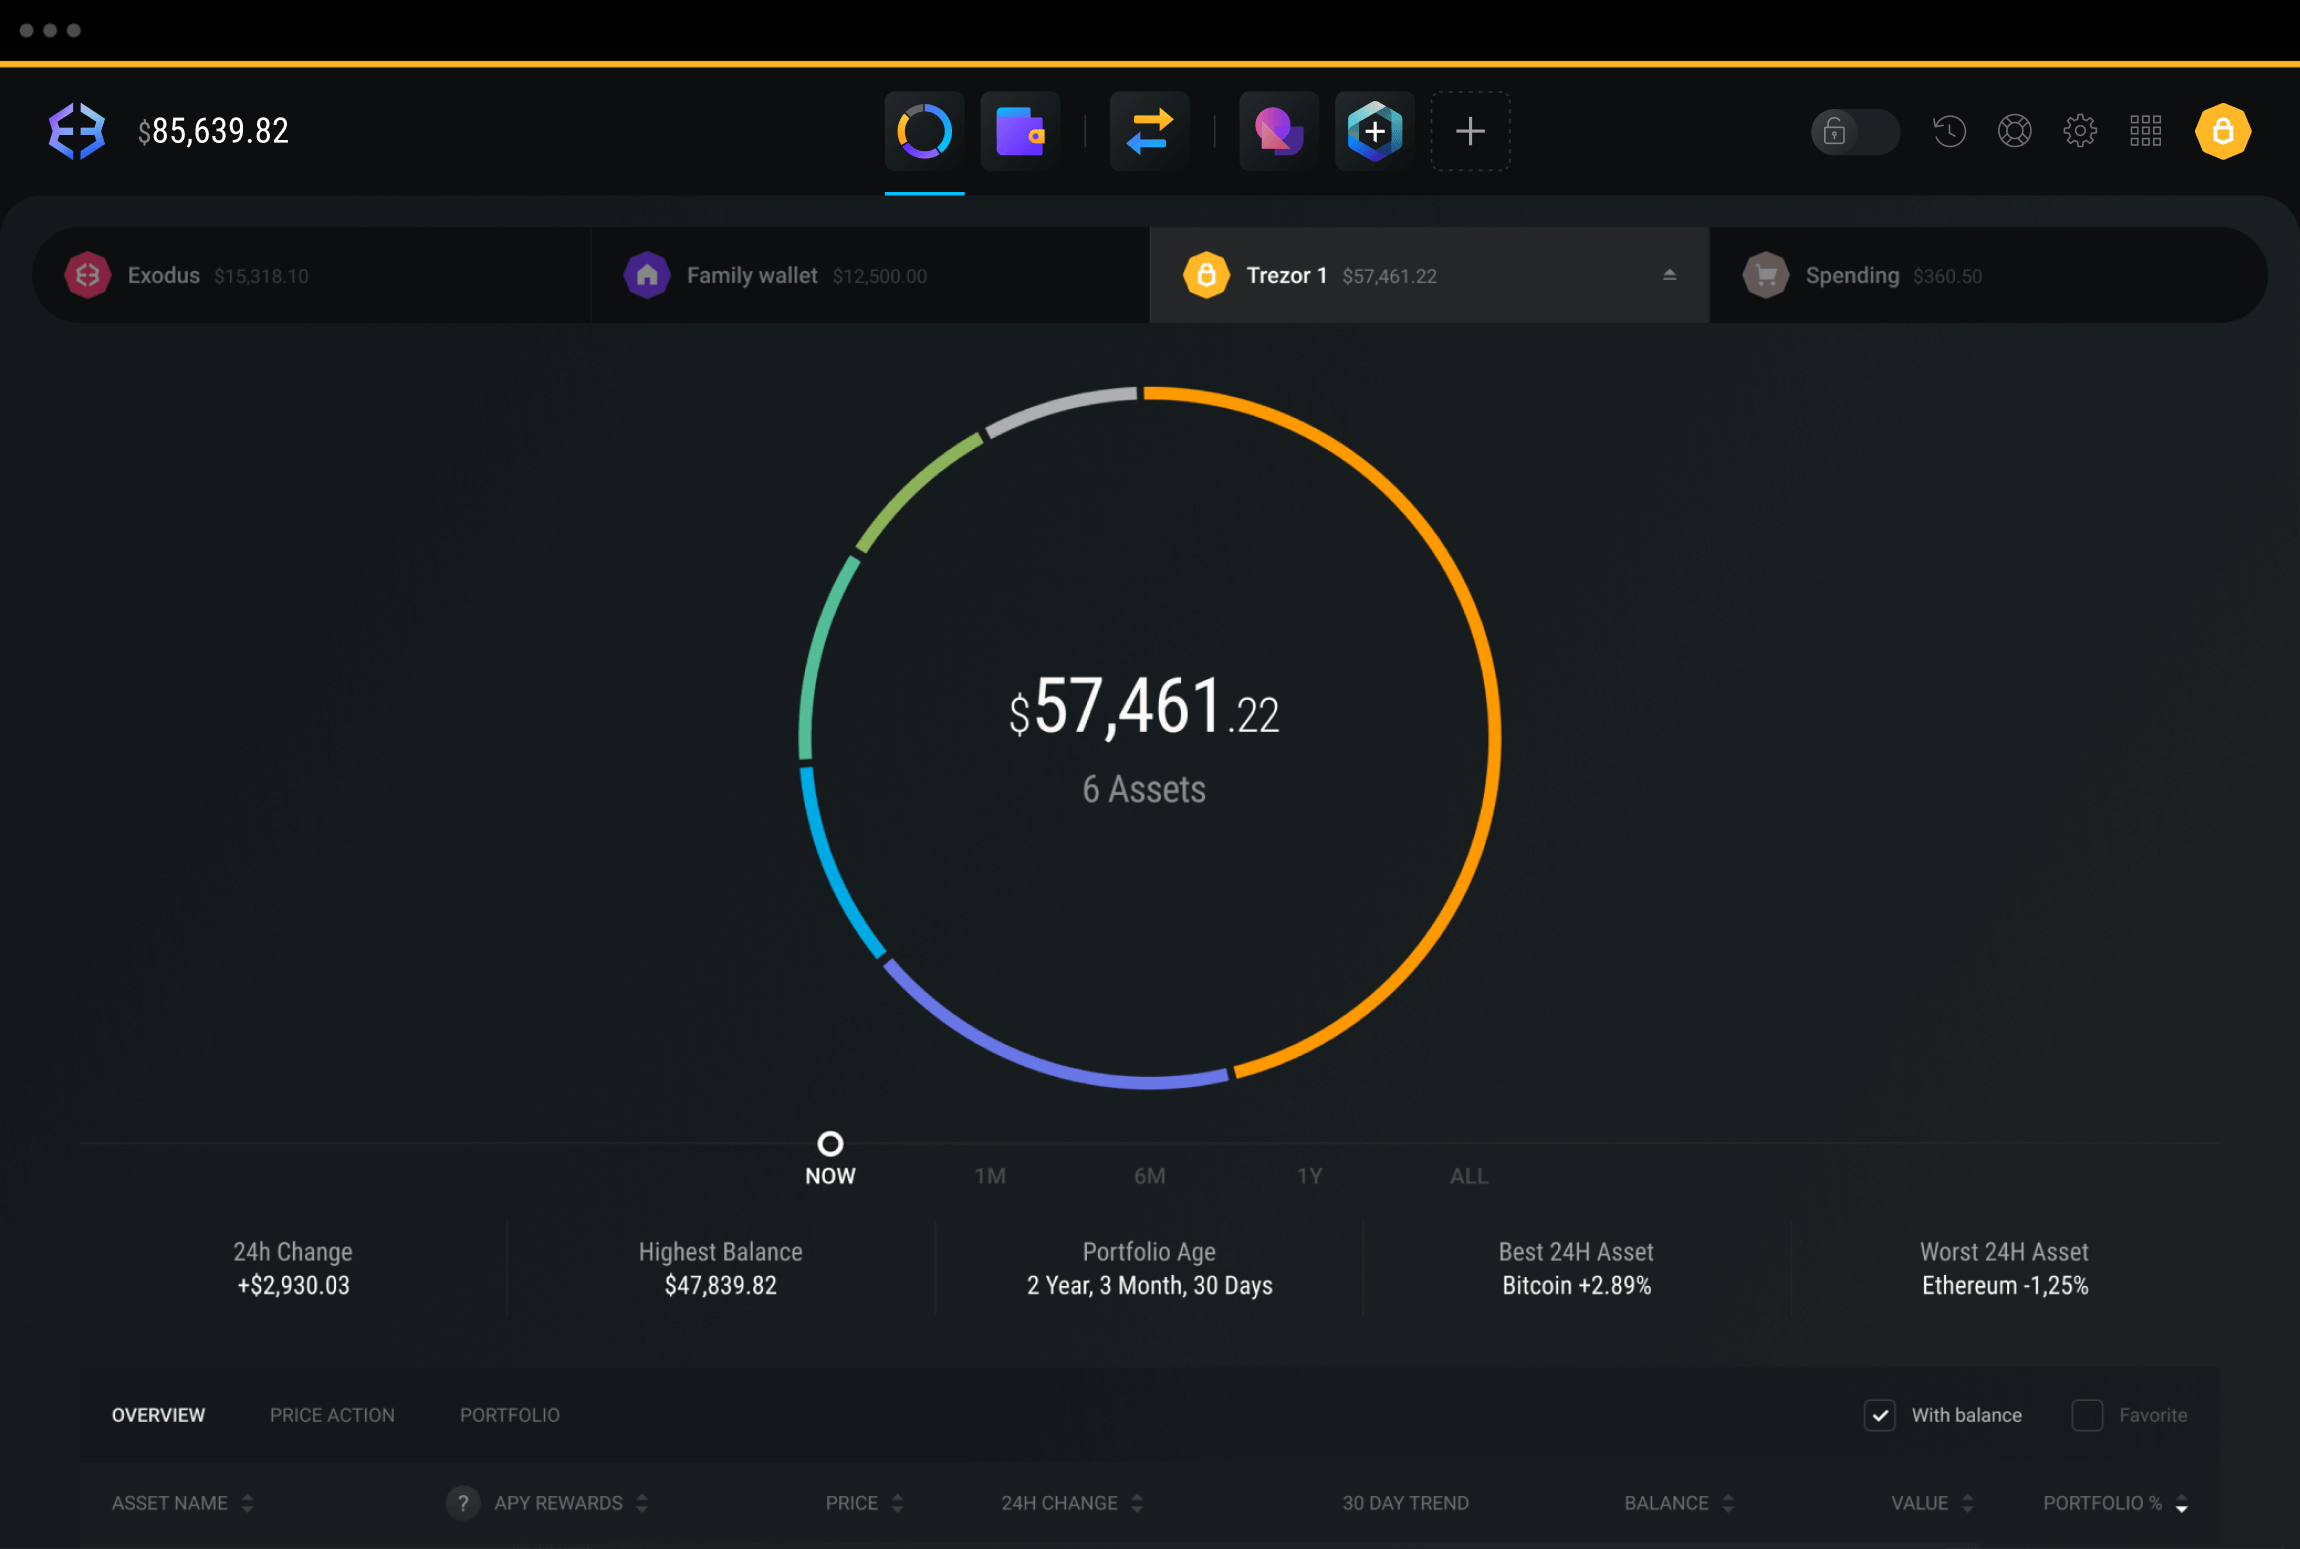This screenshot has width=2300, height=1549.
Task: Select the ALL time period
Action: [x=1467, y=1174]
